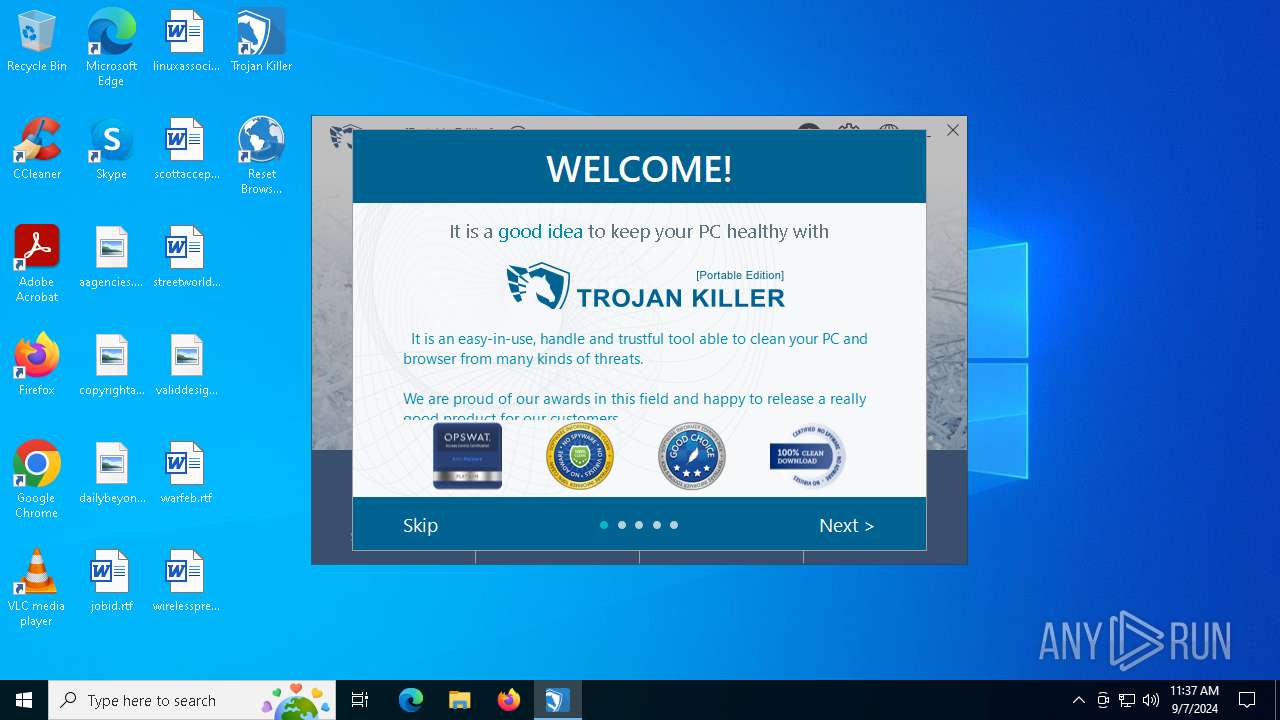The height and width of the screenshot is (720, 1280).
Task: Select the wirelesspre document icon
Action: (x=186, y=582)
